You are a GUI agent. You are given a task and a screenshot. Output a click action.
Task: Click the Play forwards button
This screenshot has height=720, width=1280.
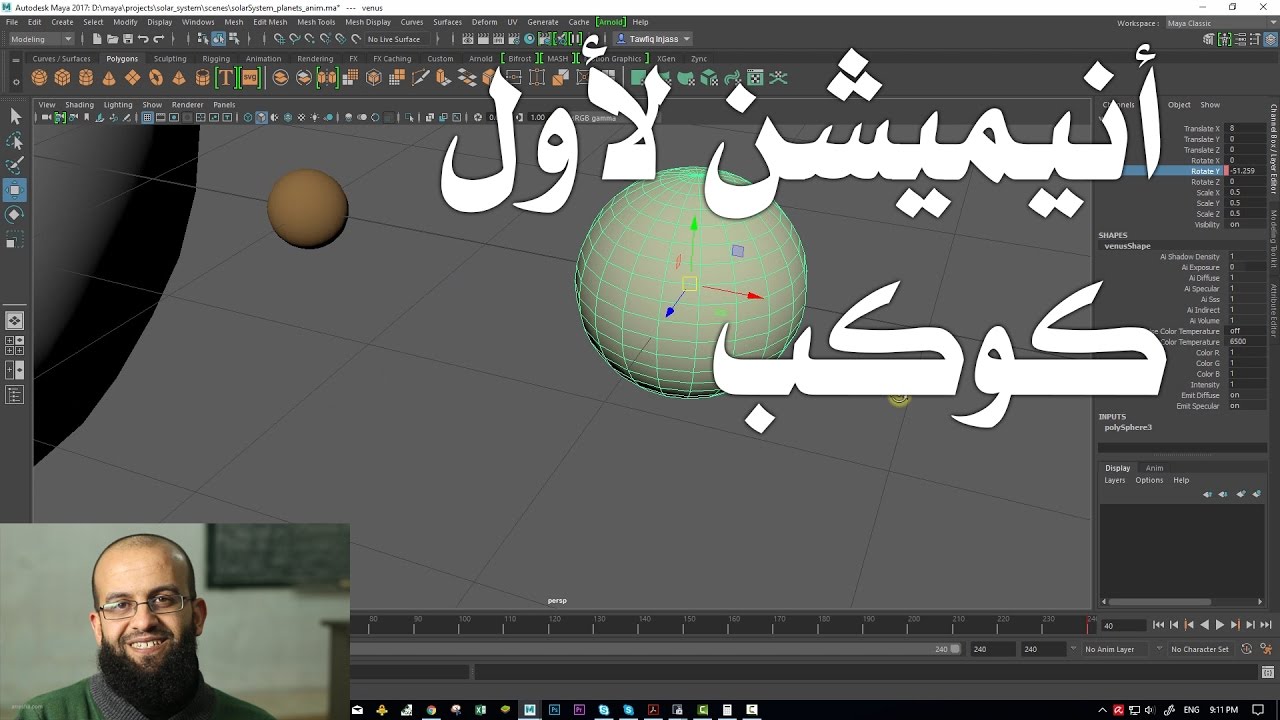tap(1219, 625)
